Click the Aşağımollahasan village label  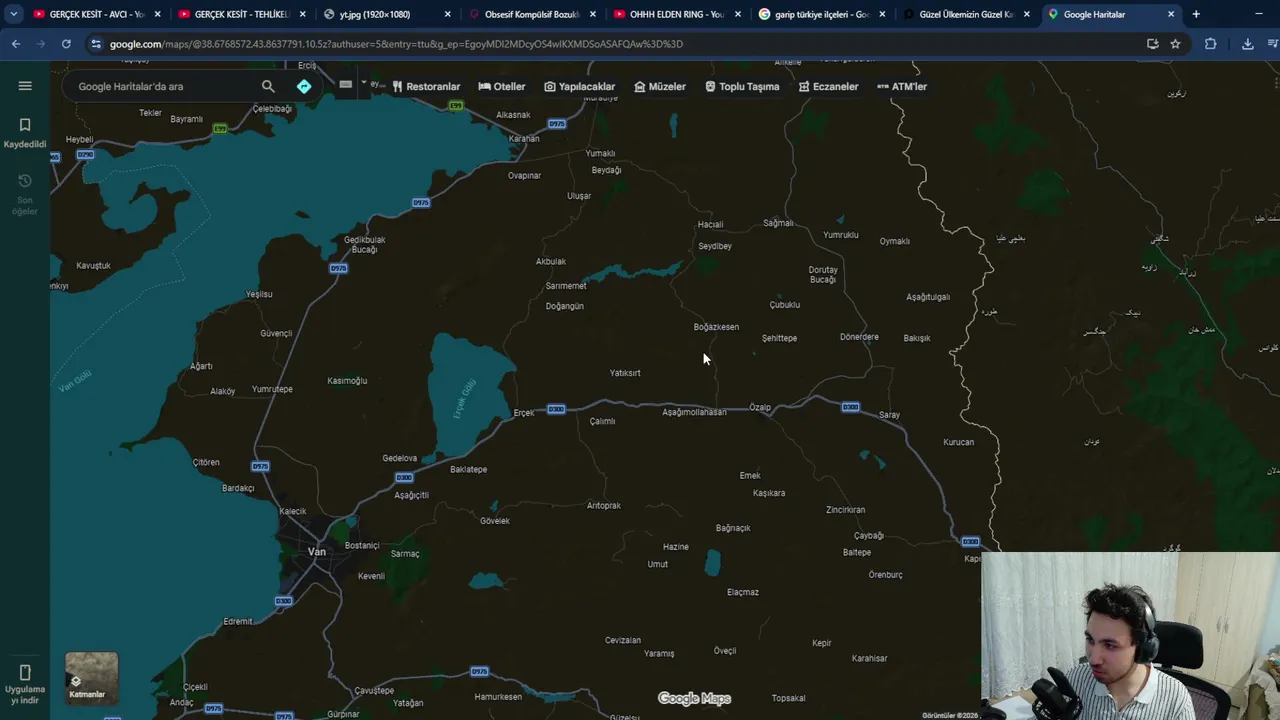click(694, 412)
